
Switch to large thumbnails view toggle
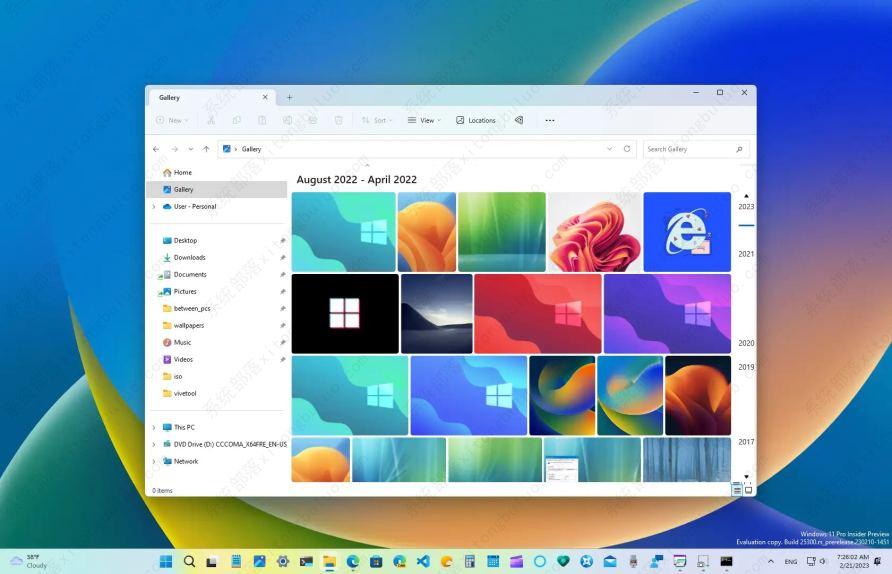click(748, 490)
